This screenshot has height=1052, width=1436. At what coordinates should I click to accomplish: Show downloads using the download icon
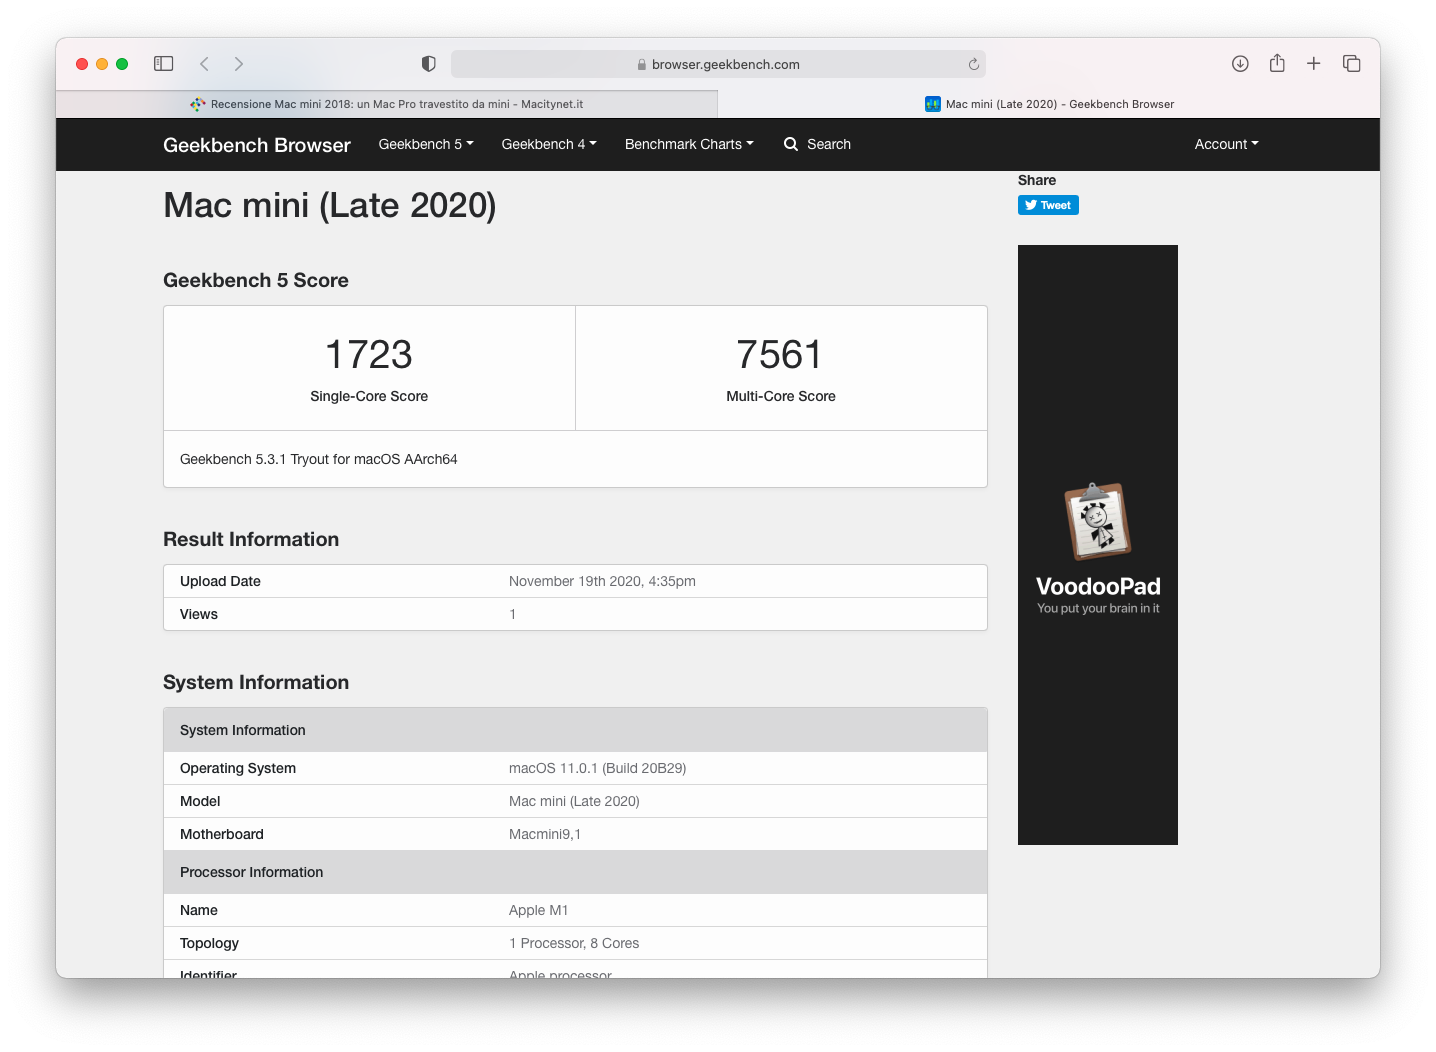[x=1240, y=64]
